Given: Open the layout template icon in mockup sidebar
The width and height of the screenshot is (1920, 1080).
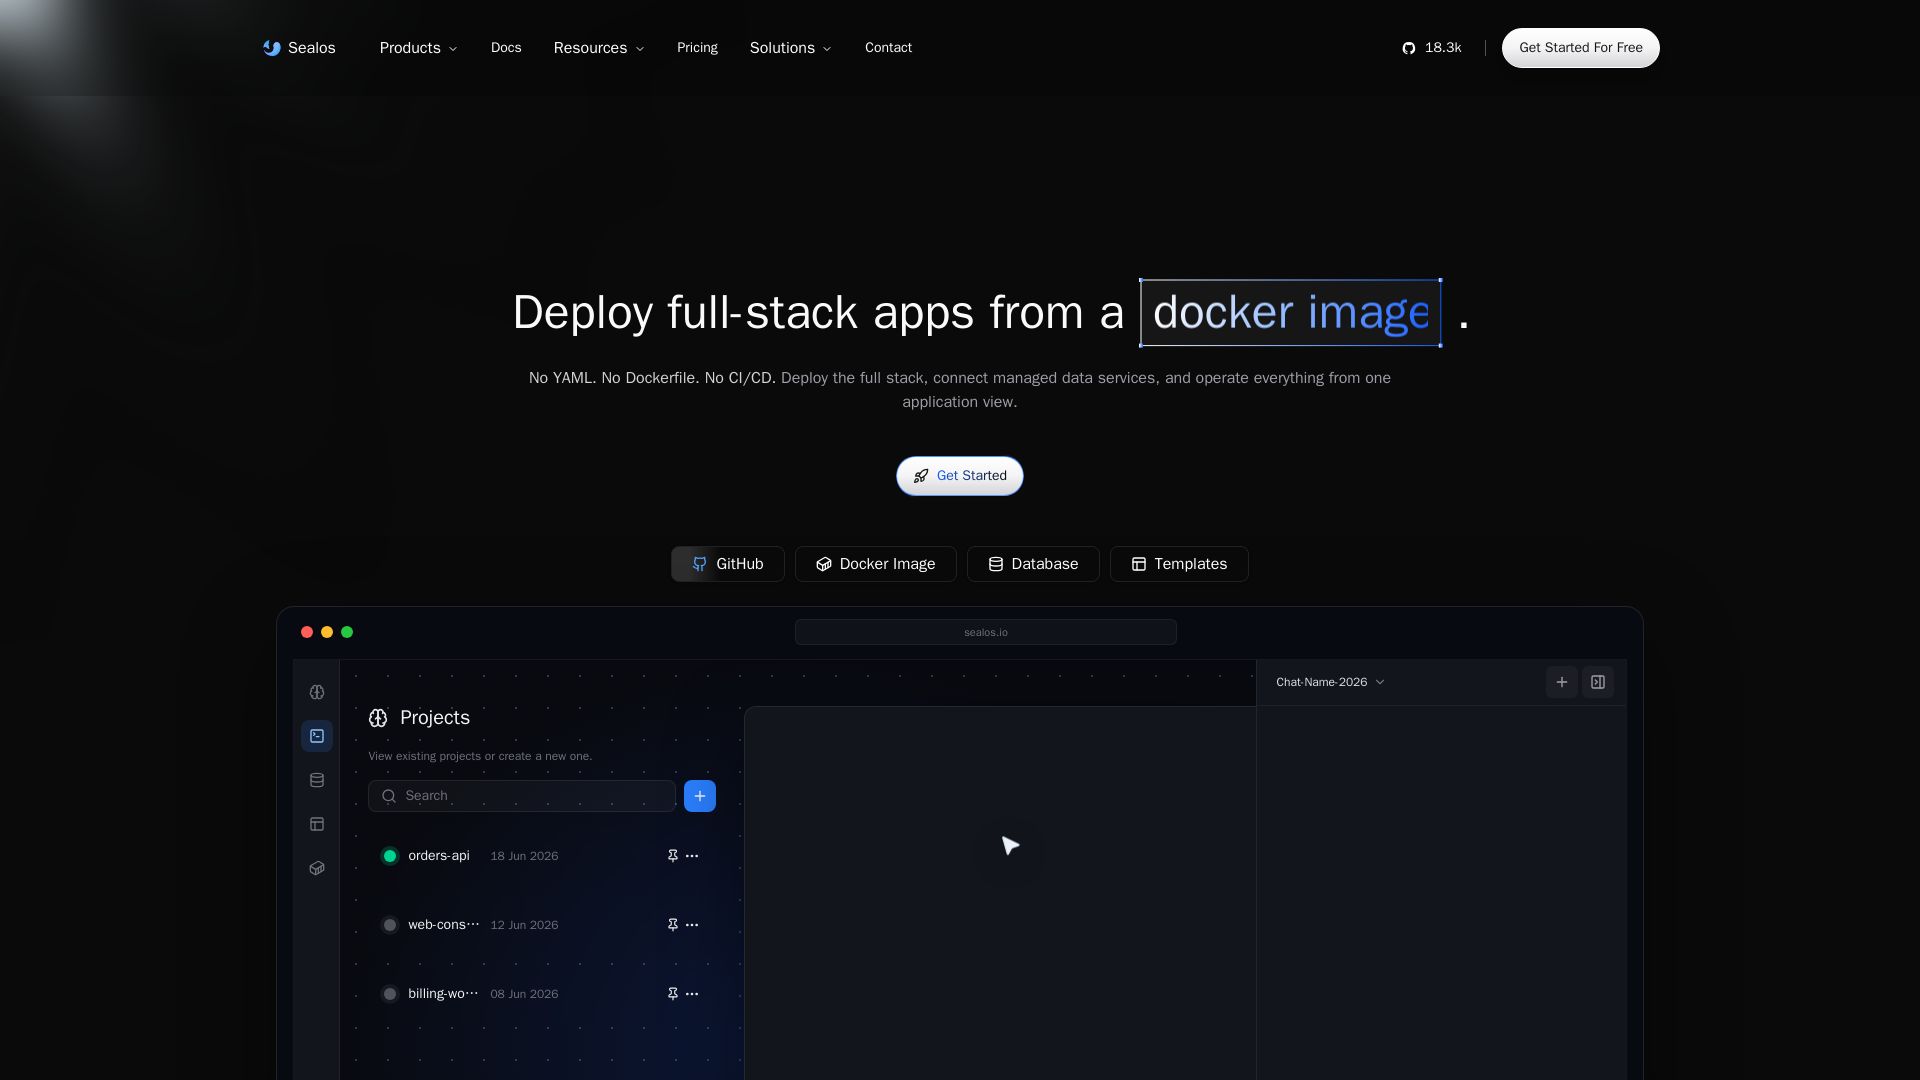Looking at the screenshot, I should 317,824.
